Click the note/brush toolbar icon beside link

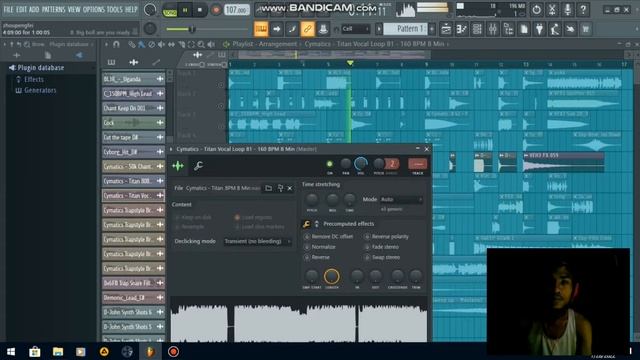click(292, 29)
